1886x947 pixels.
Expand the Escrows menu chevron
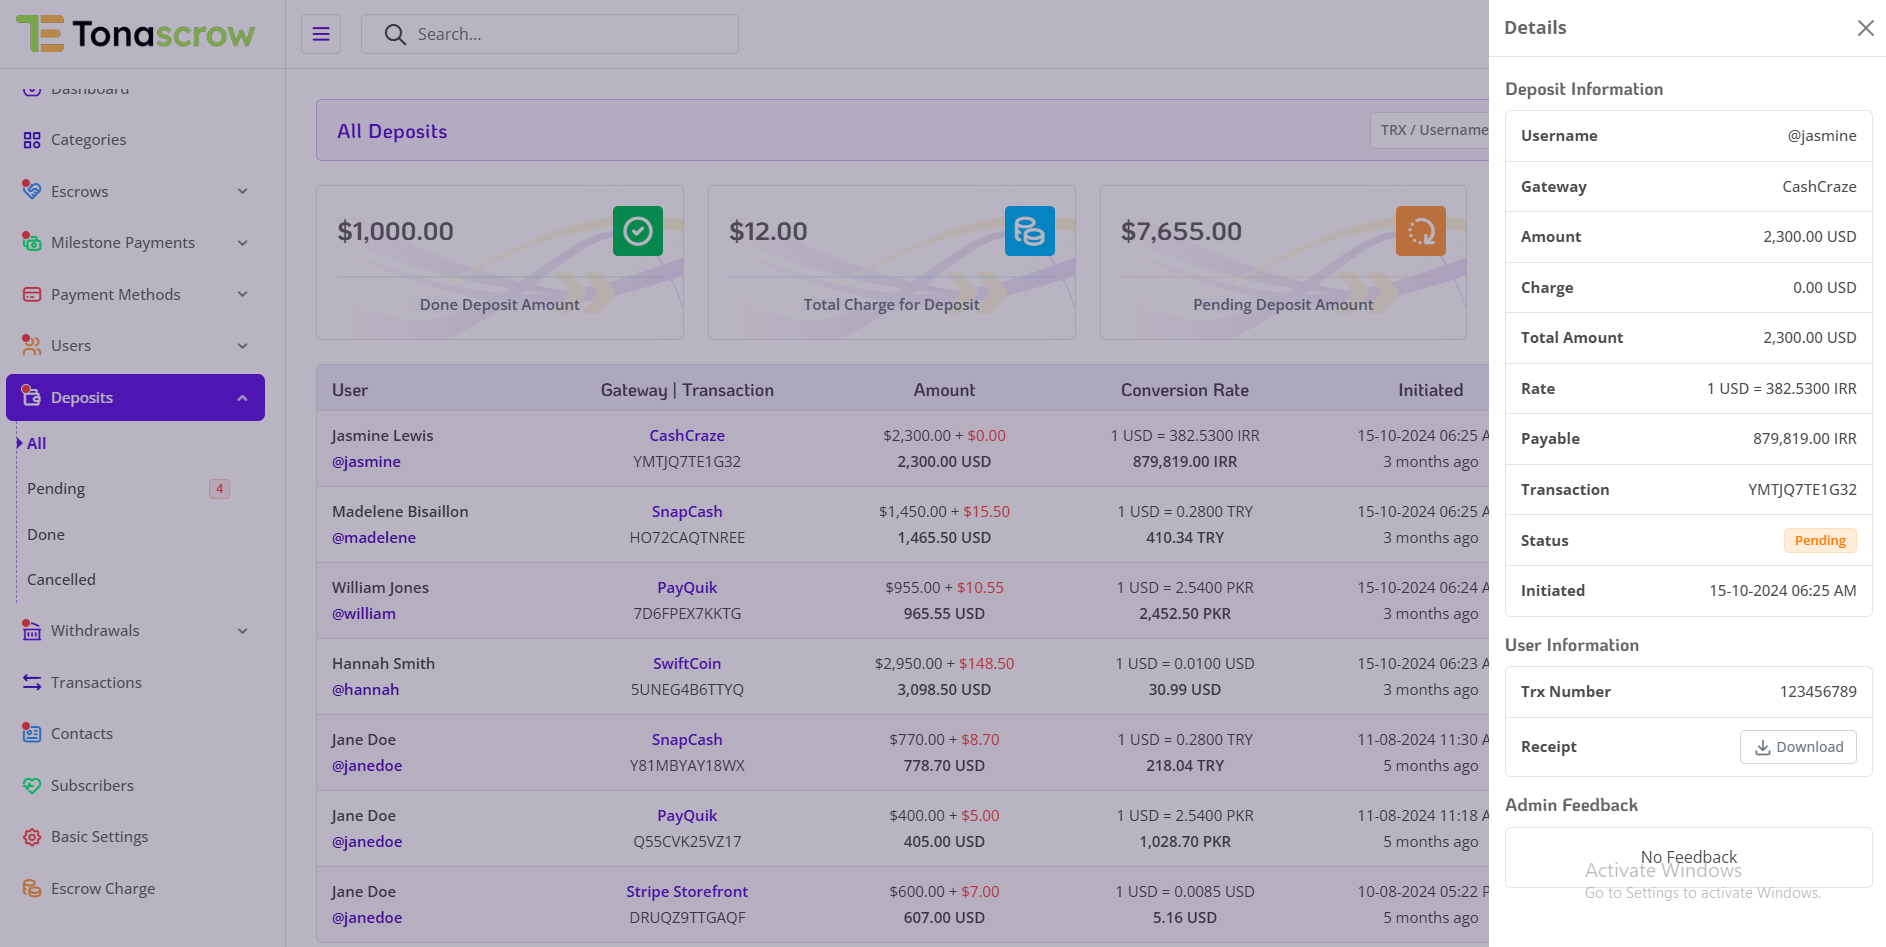[x=242, y=192]
